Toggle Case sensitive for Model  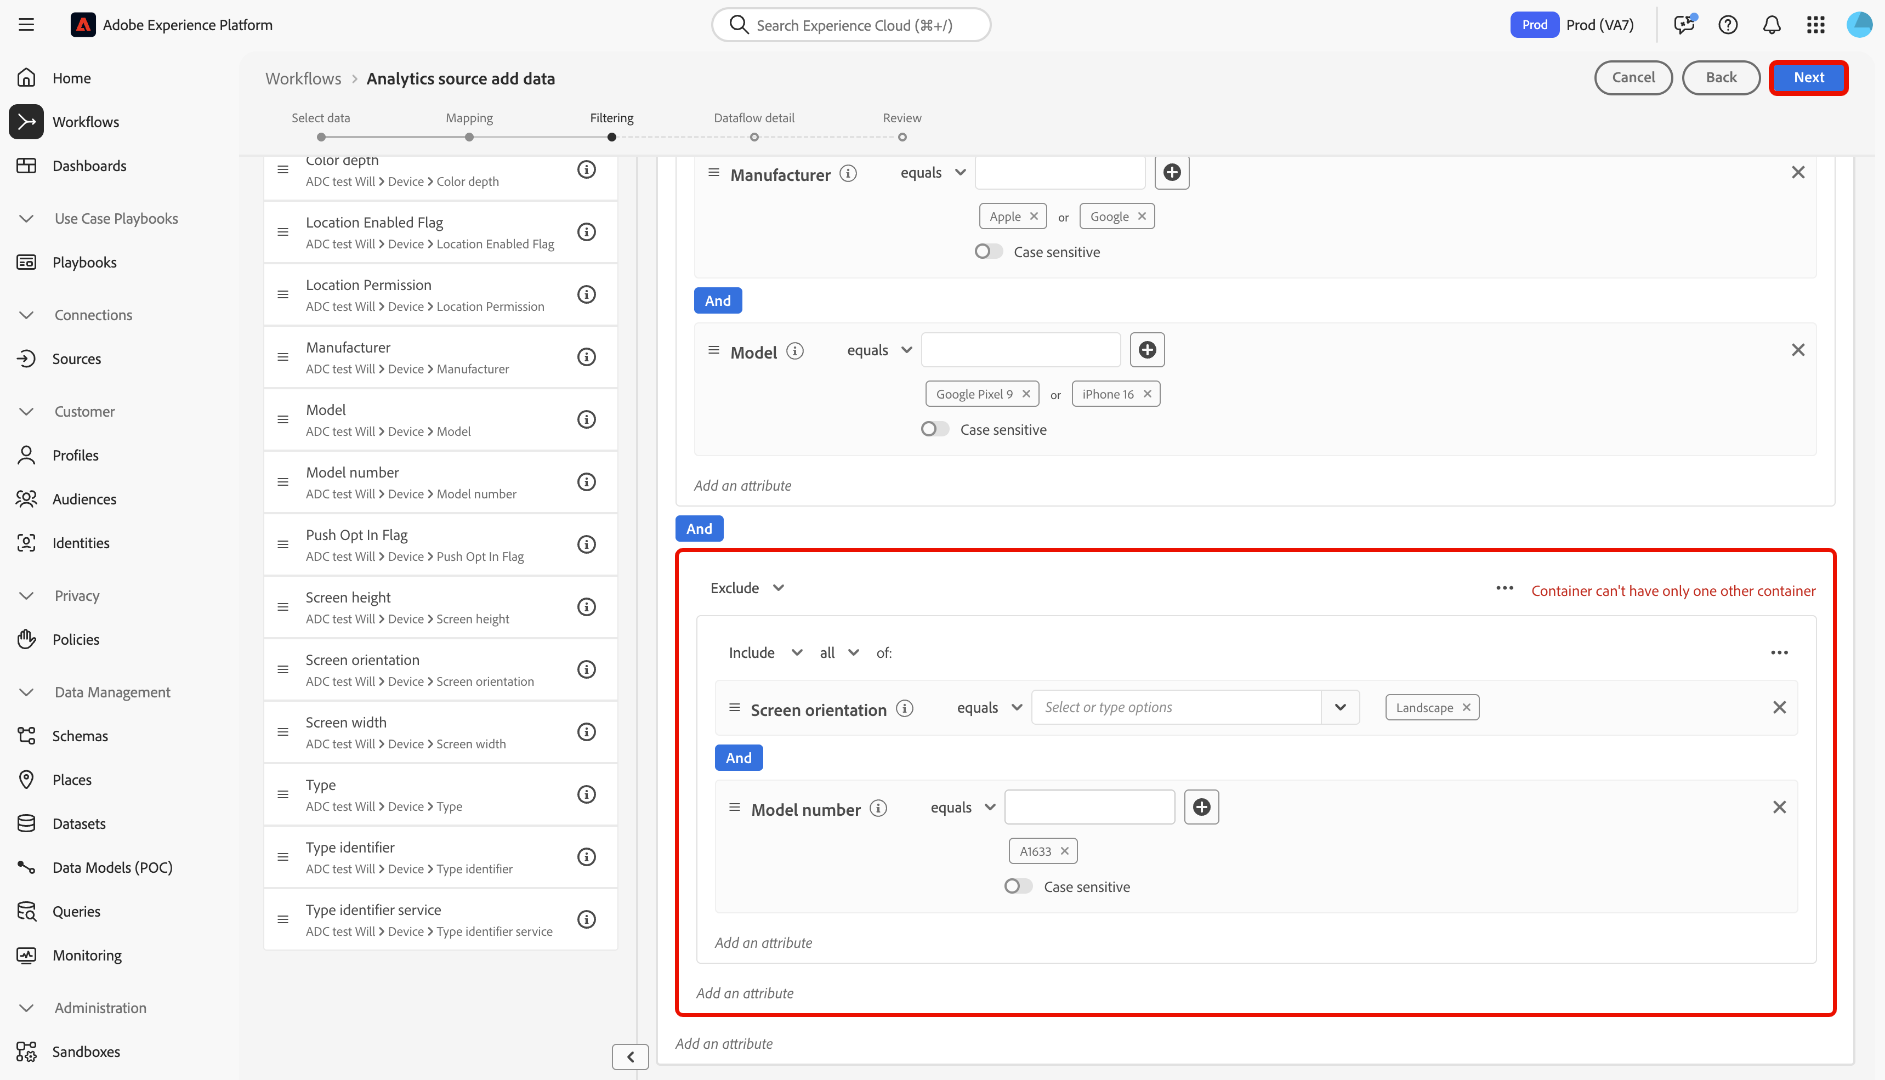tap(935, 429)
